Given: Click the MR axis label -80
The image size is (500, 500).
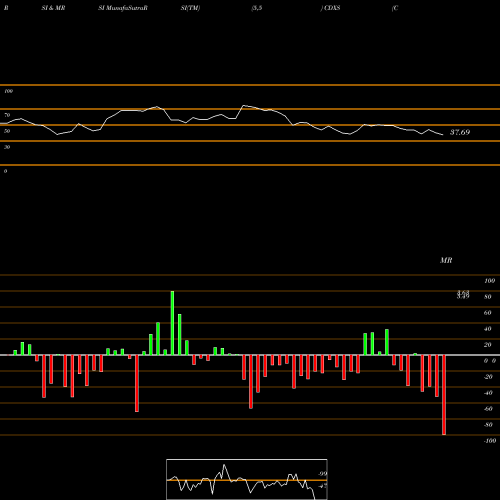Looking at the screenshot, I should (488, 425).
